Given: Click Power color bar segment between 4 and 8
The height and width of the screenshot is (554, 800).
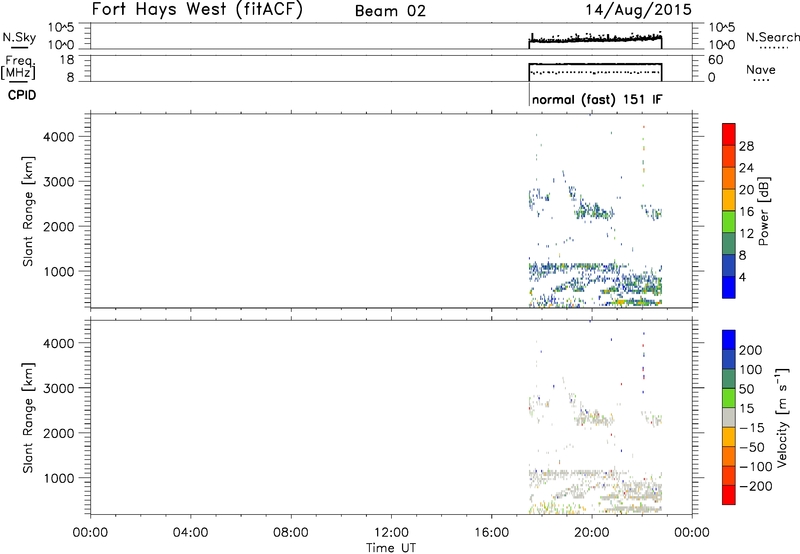Looking at the screenshot, I should pyautogui.click(x=729, y=265).
